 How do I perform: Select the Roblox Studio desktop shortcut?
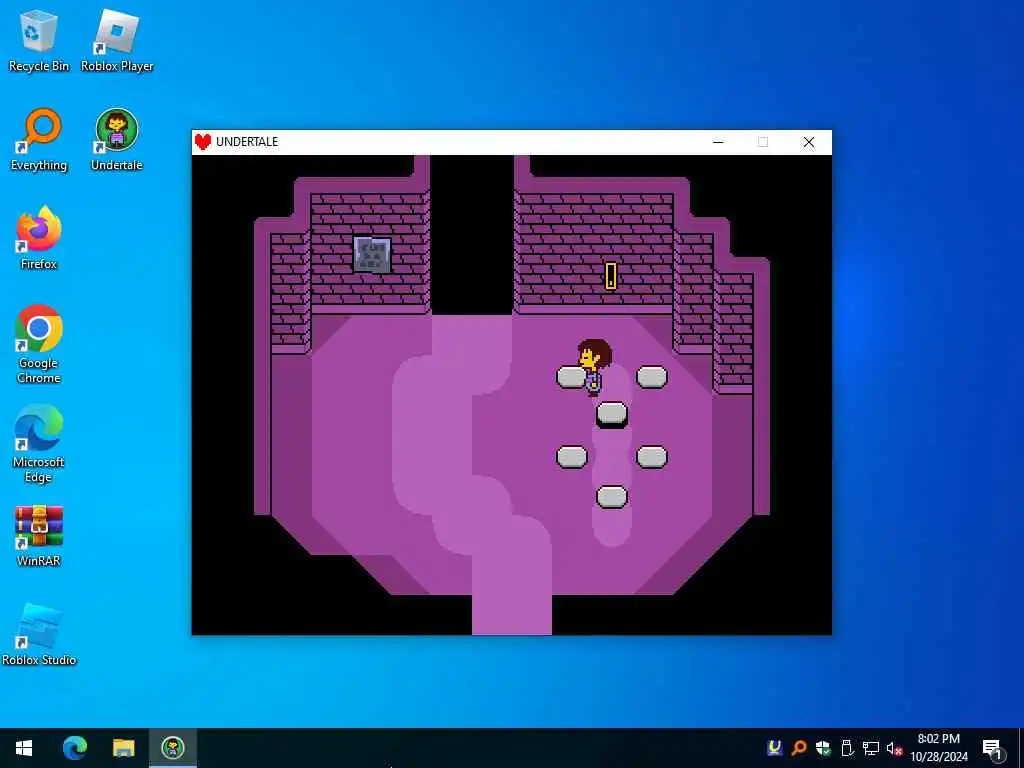pyautogui.click(x=39, y=634)
